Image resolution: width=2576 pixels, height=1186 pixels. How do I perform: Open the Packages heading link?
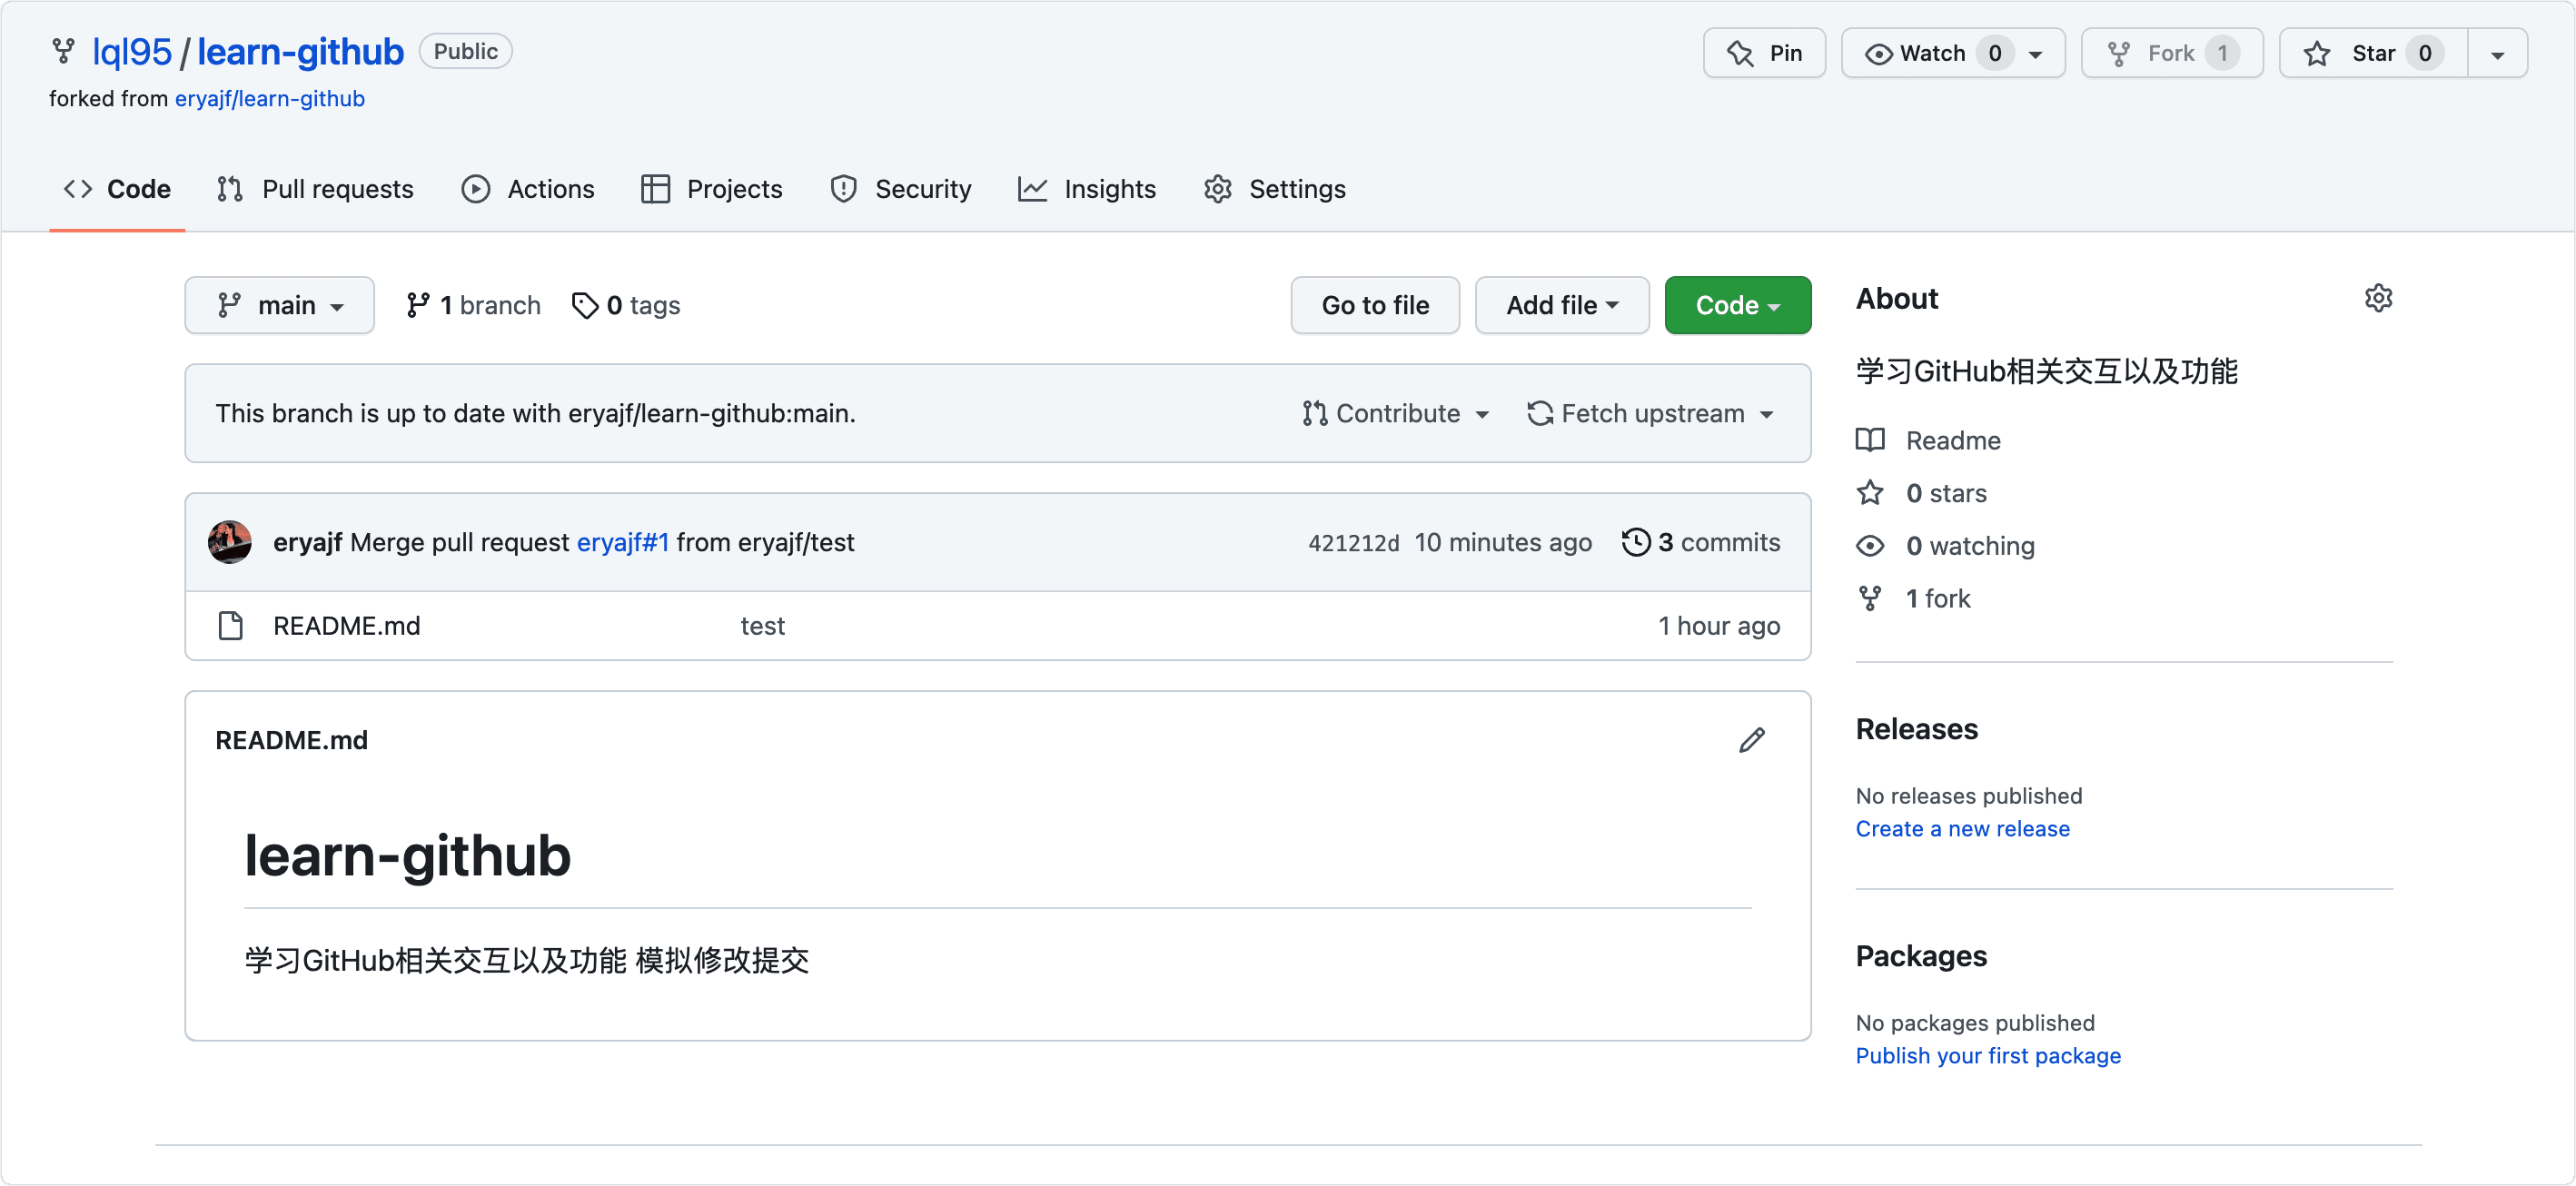coord(1921,956)
